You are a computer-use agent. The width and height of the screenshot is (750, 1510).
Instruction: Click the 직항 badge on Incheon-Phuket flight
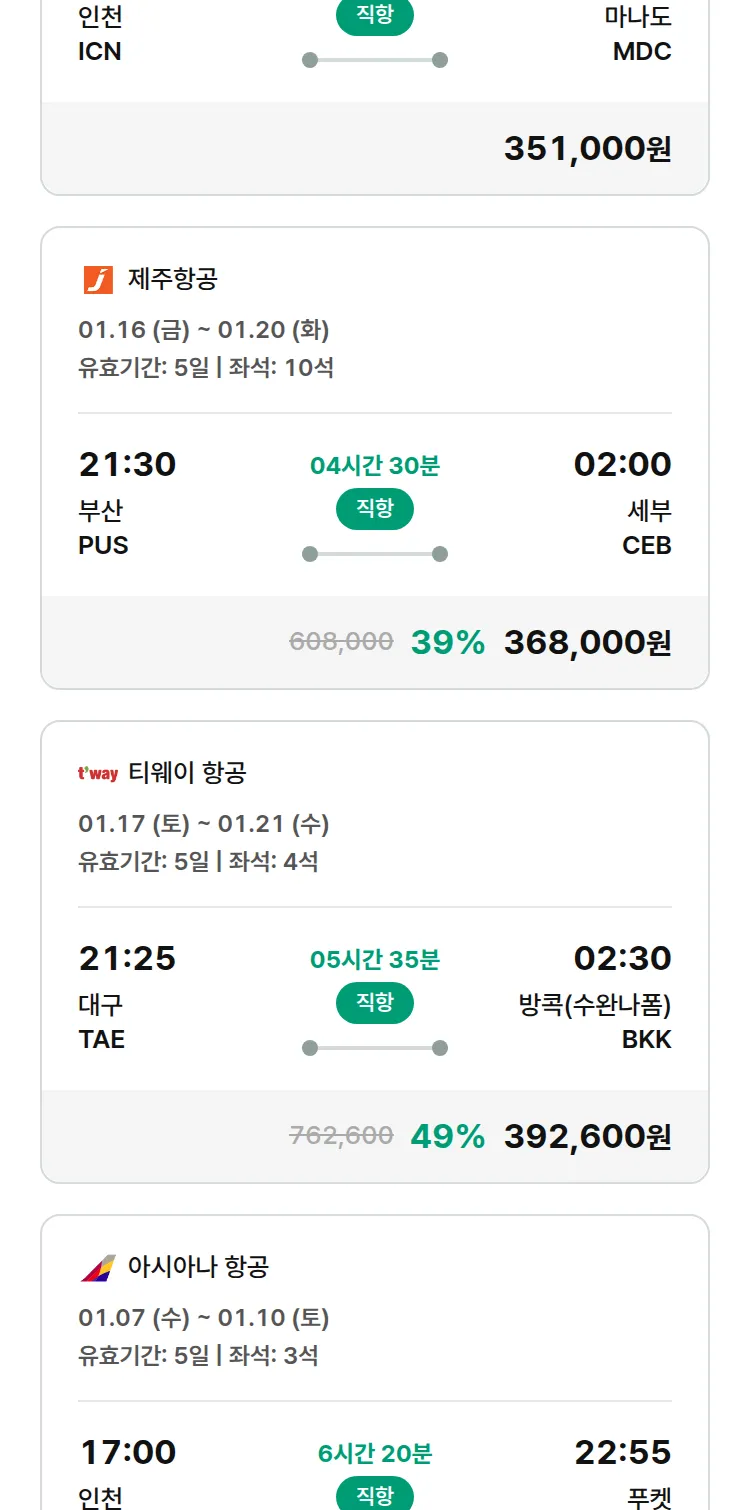375,1495
